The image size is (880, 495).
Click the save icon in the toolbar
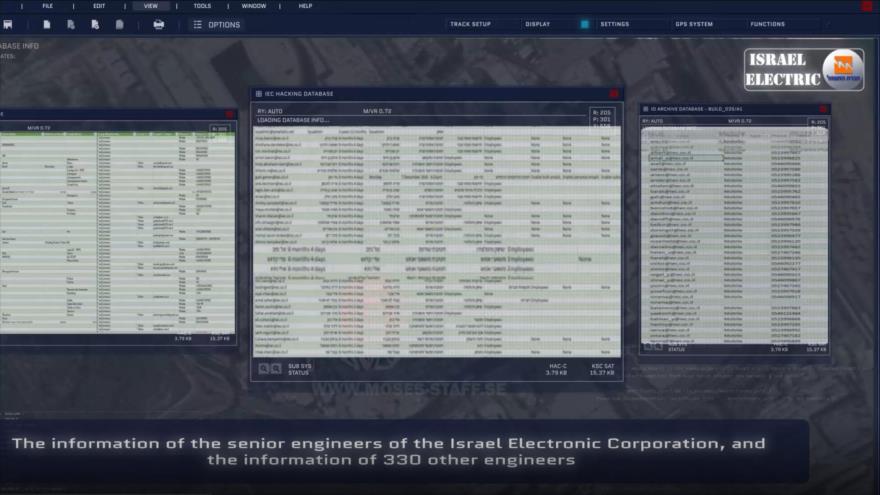coord(8,25)
